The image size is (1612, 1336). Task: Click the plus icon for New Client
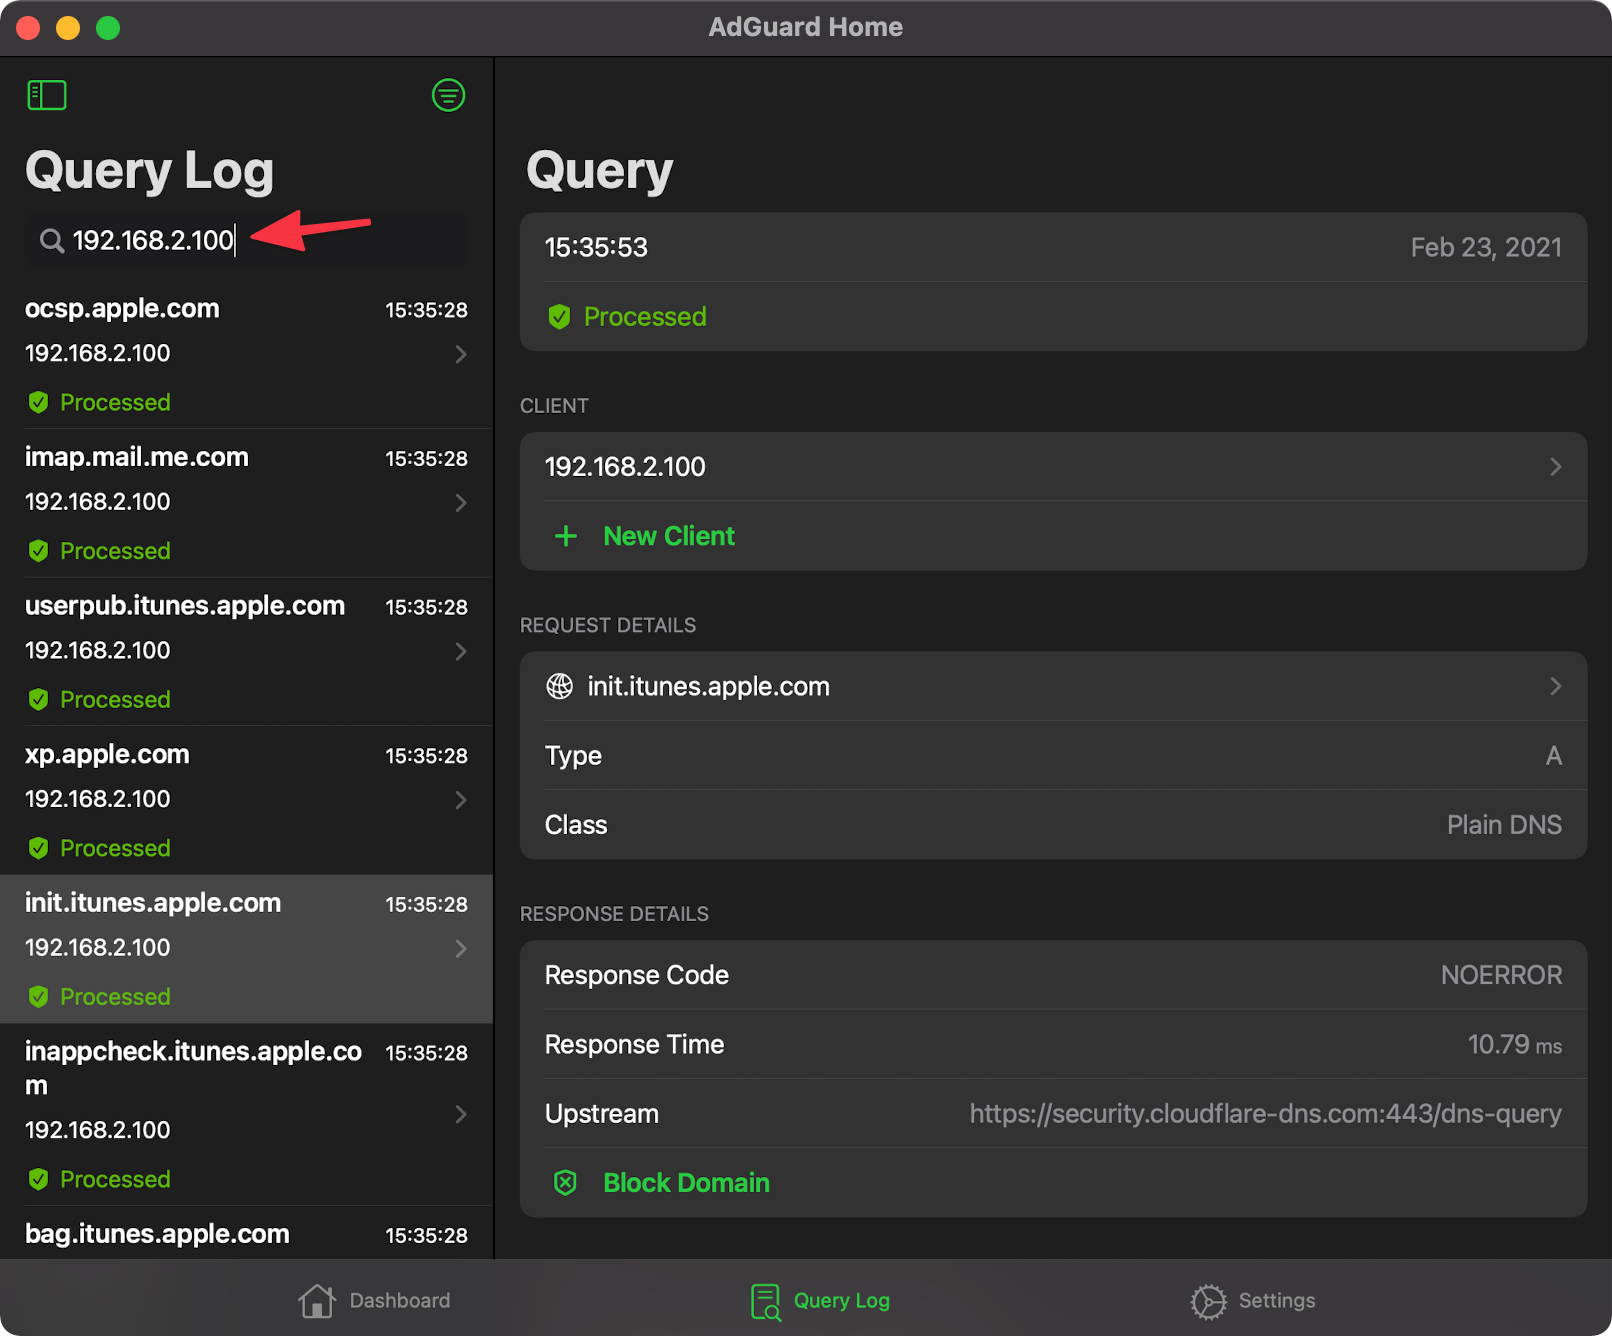[566, 536]
